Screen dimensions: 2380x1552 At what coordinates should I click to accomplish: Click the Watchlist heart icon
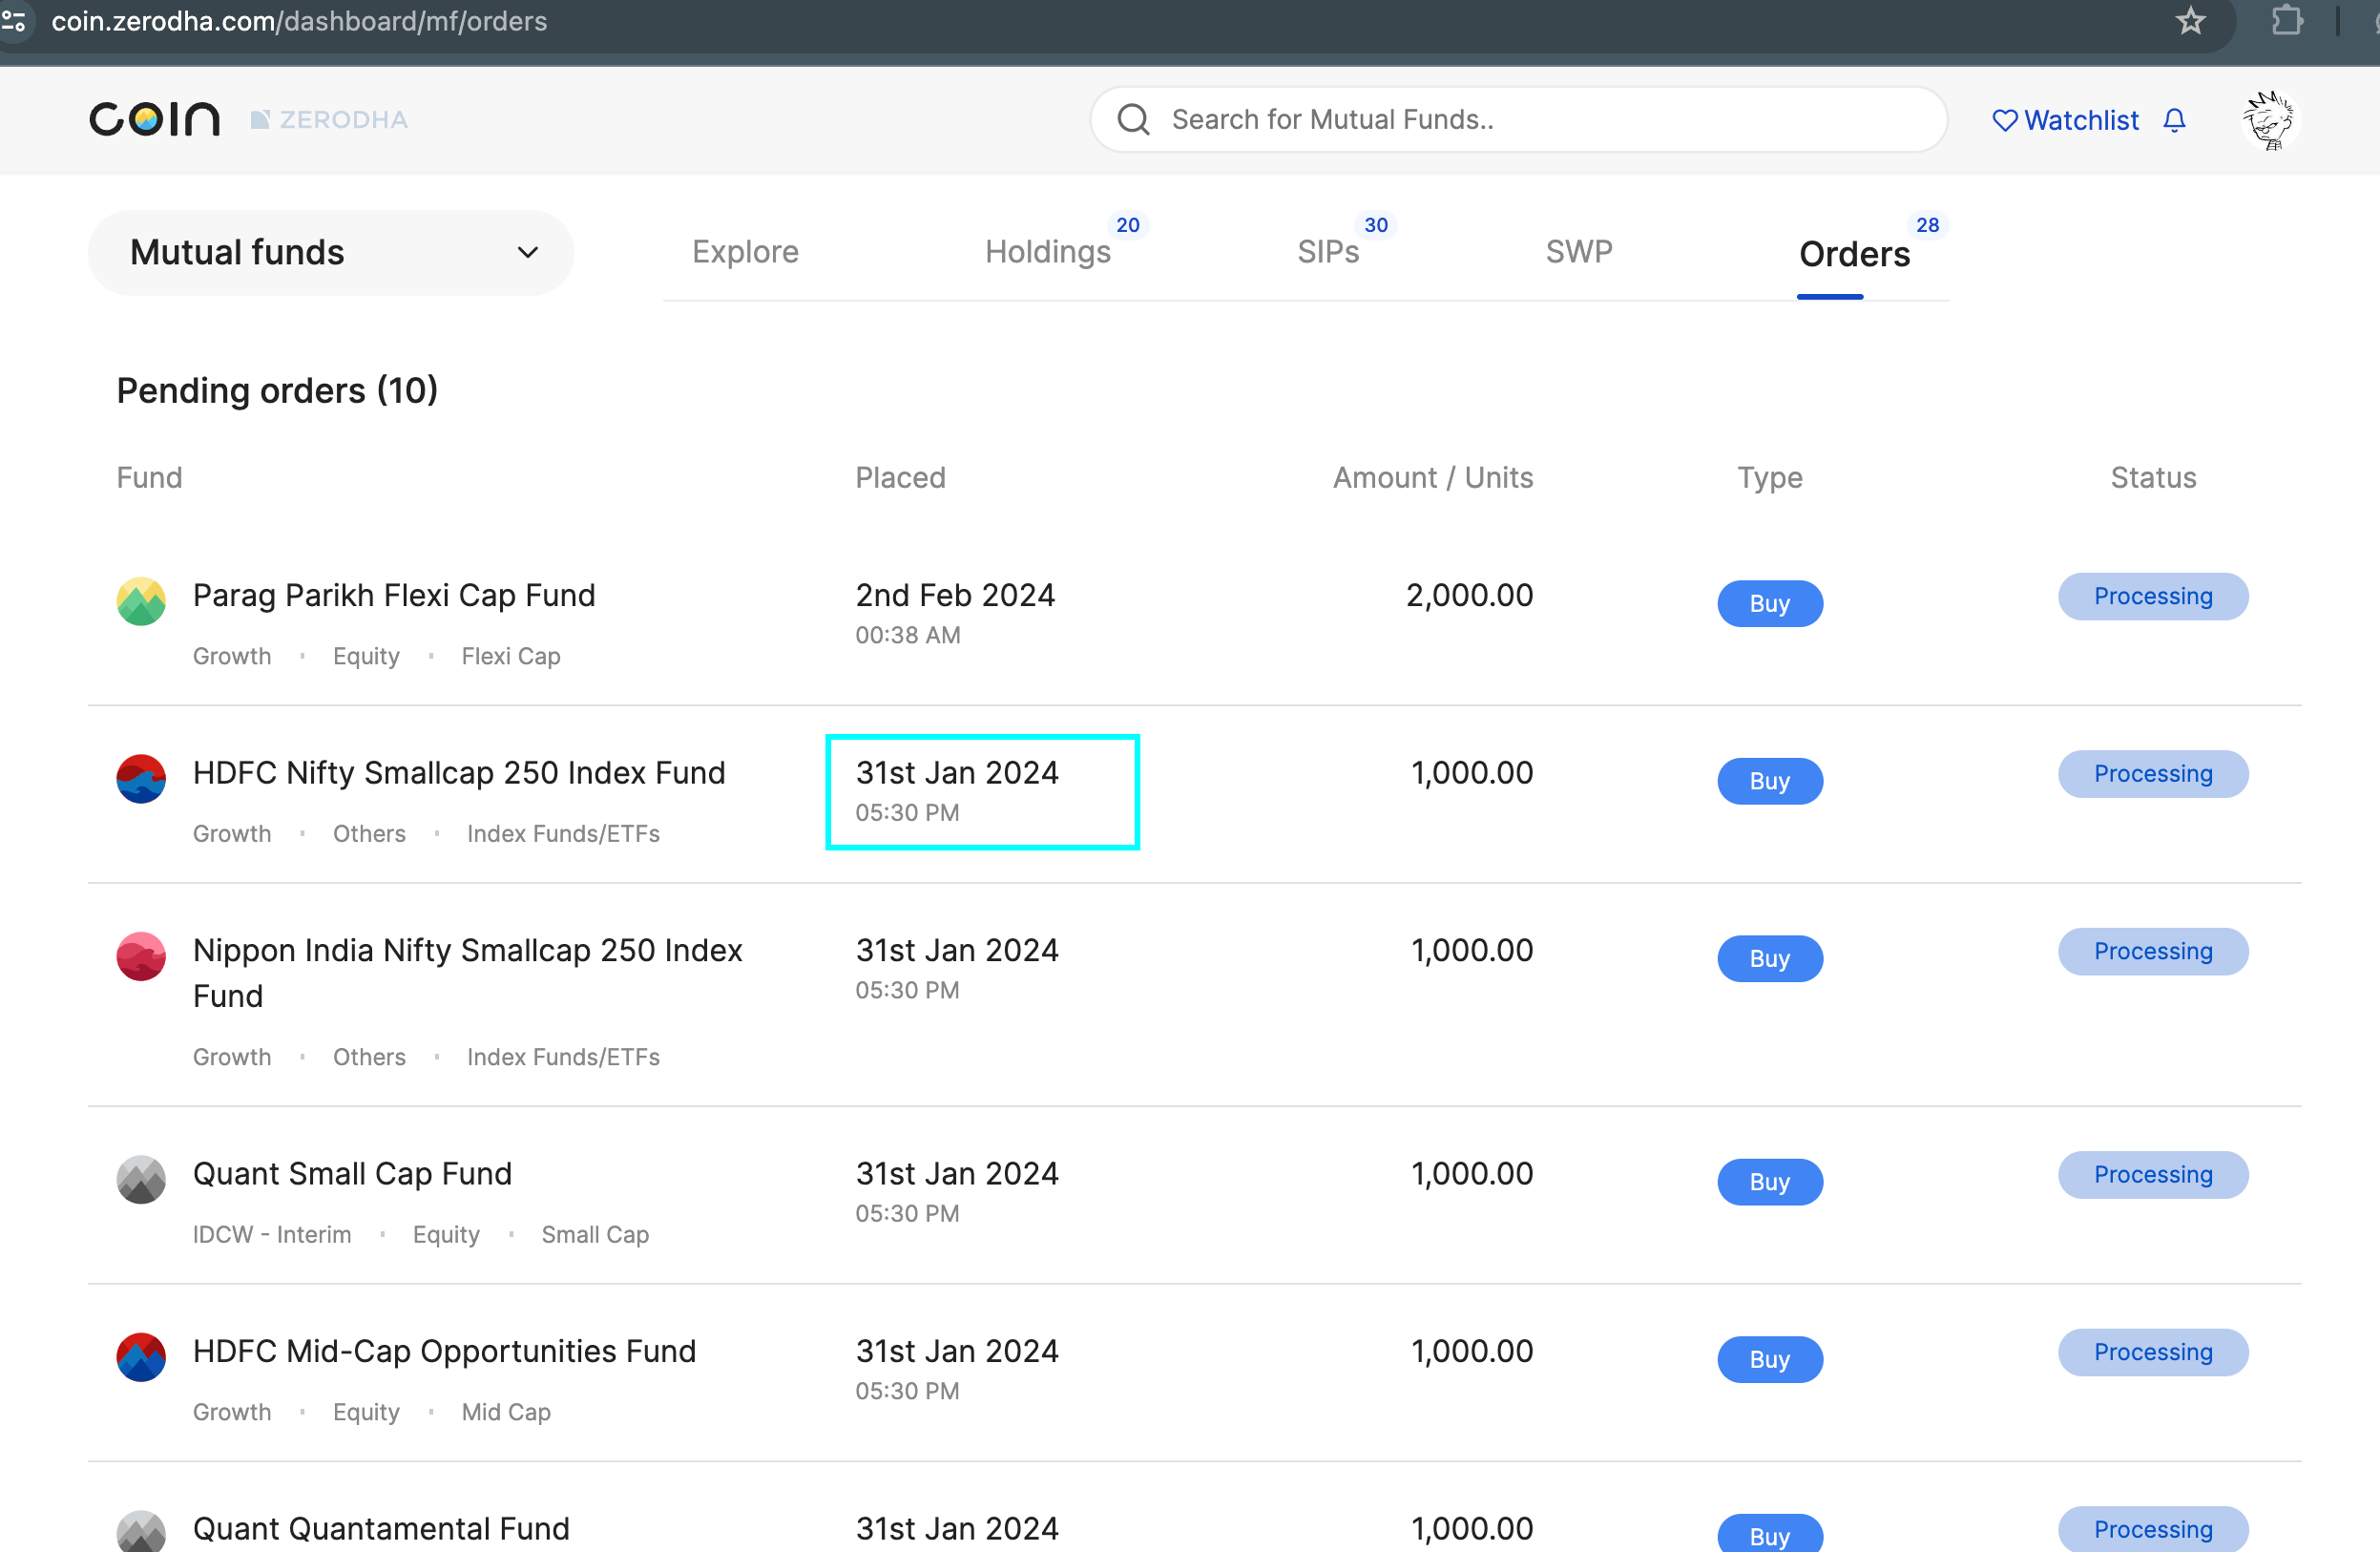(x=2004, y=120)
